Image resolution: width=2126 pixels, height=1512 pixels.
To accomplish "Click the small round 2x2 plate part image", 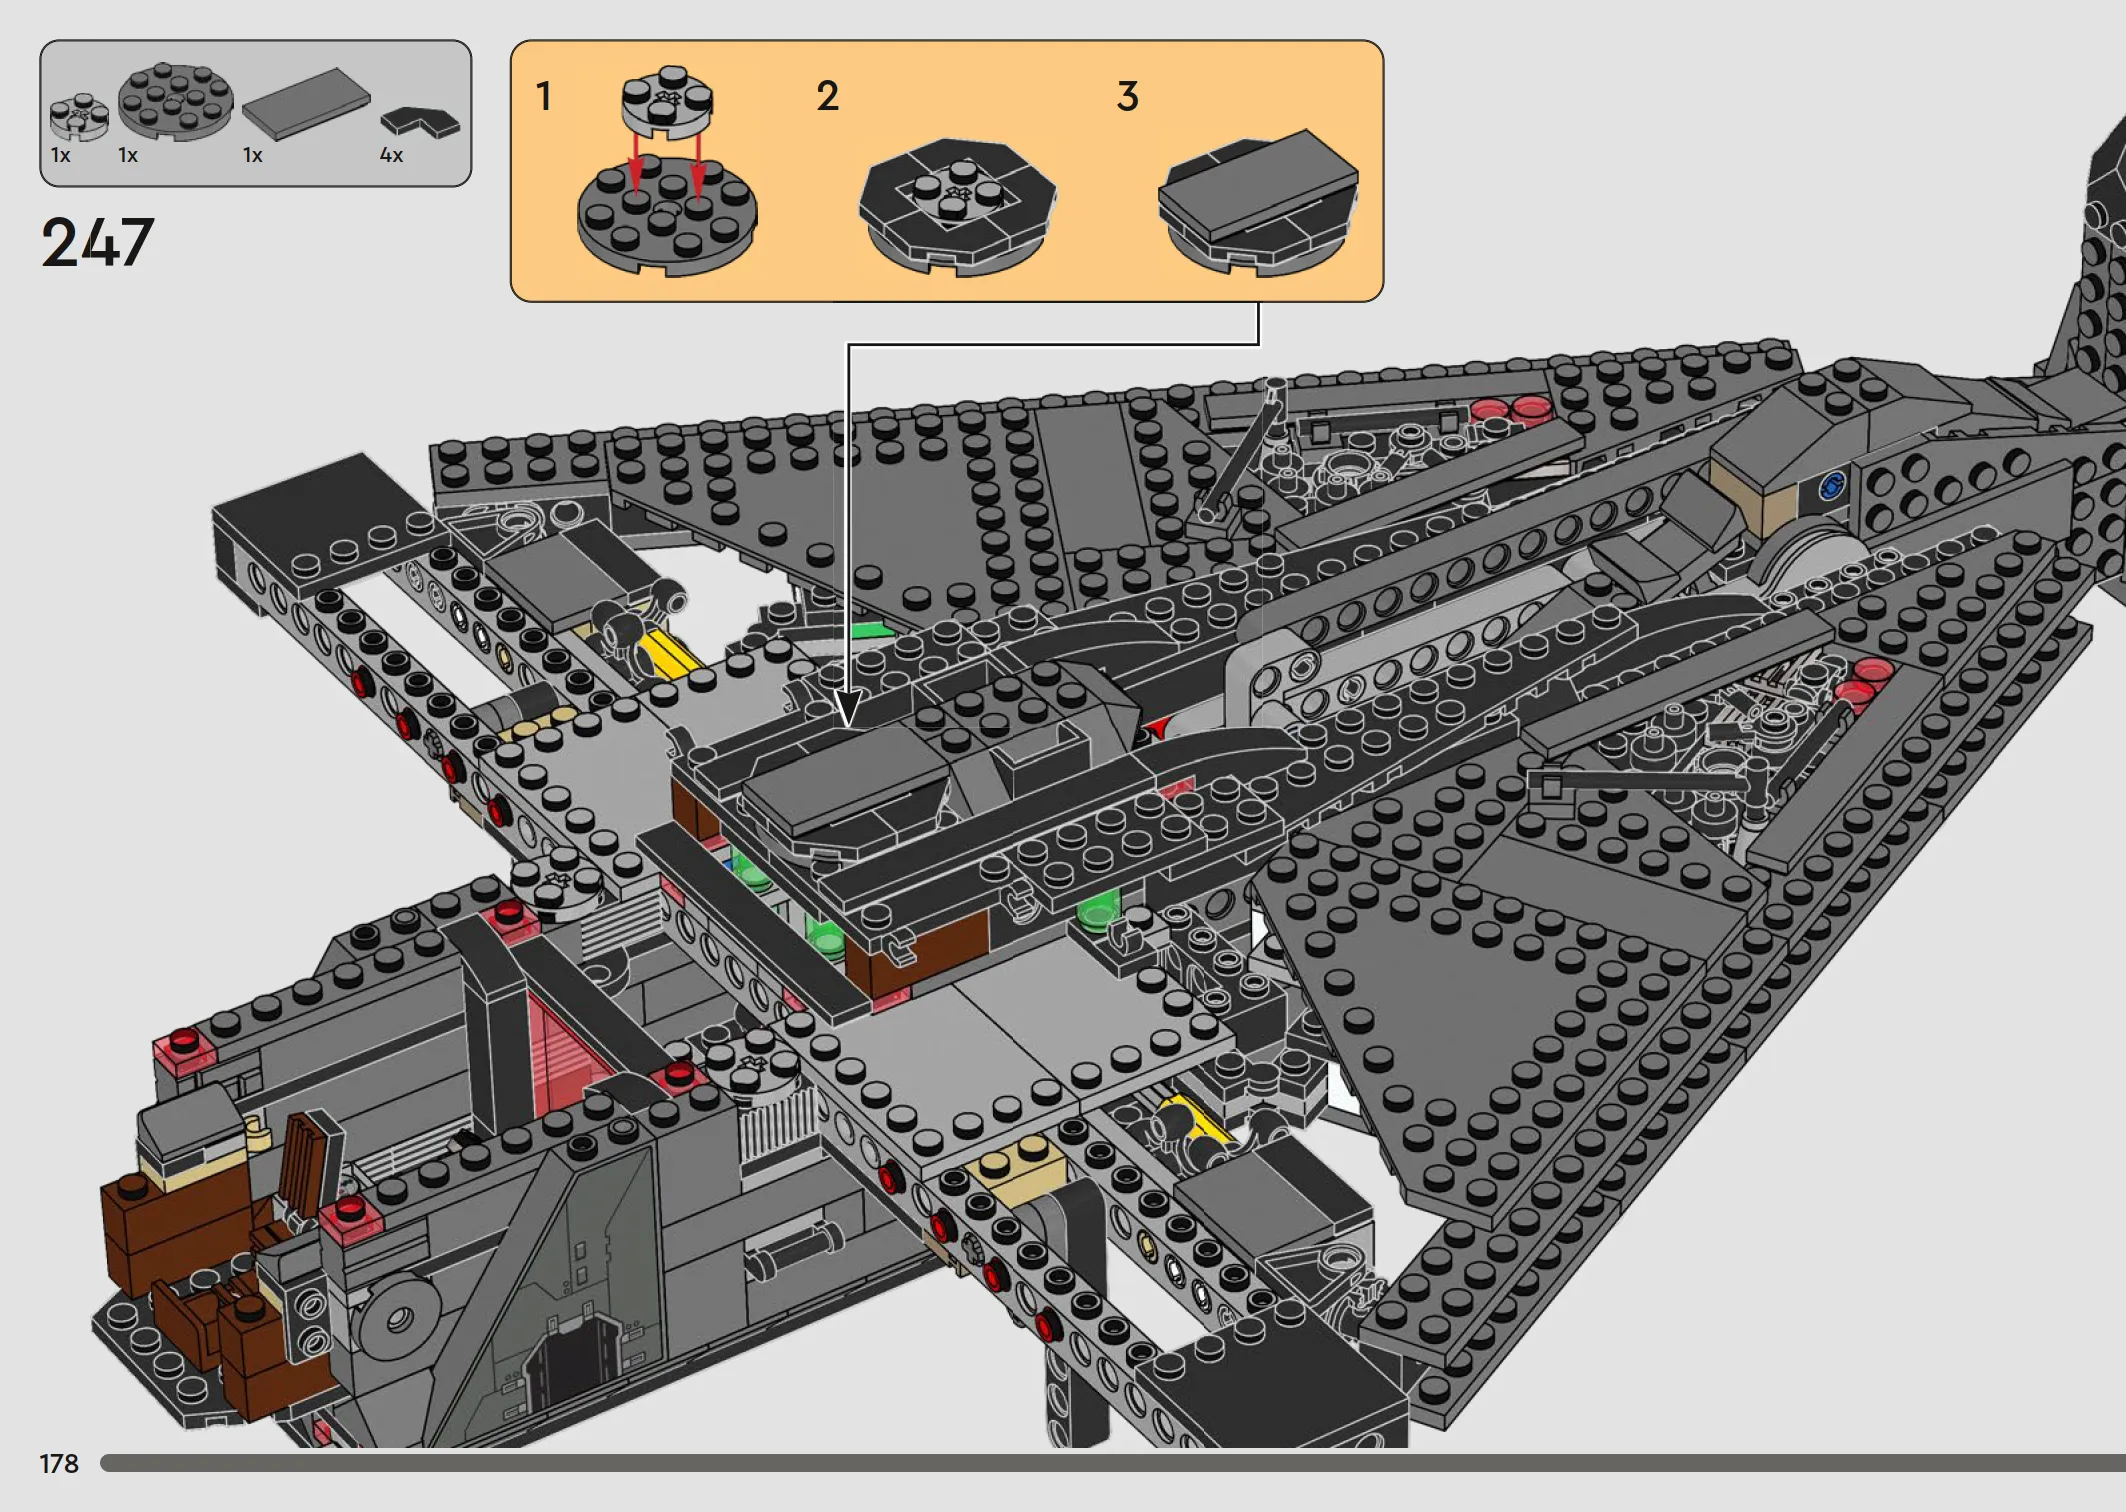I will (x=79, y=118).
